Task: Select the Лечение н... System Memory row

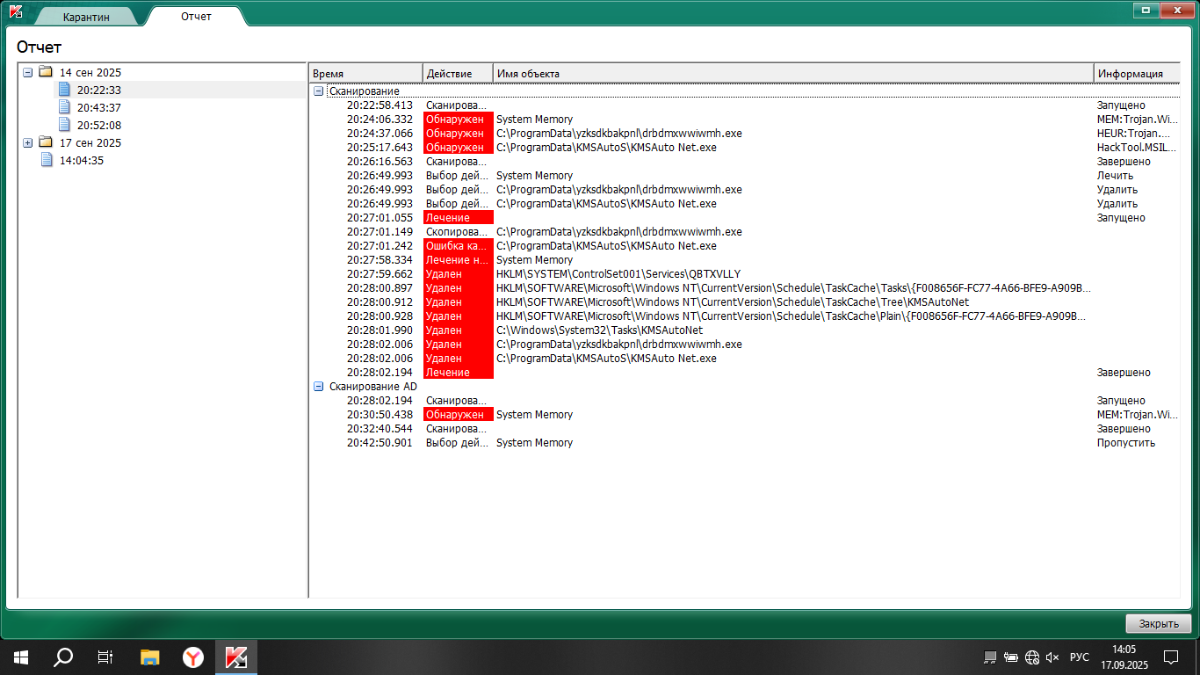Action: 744,259
